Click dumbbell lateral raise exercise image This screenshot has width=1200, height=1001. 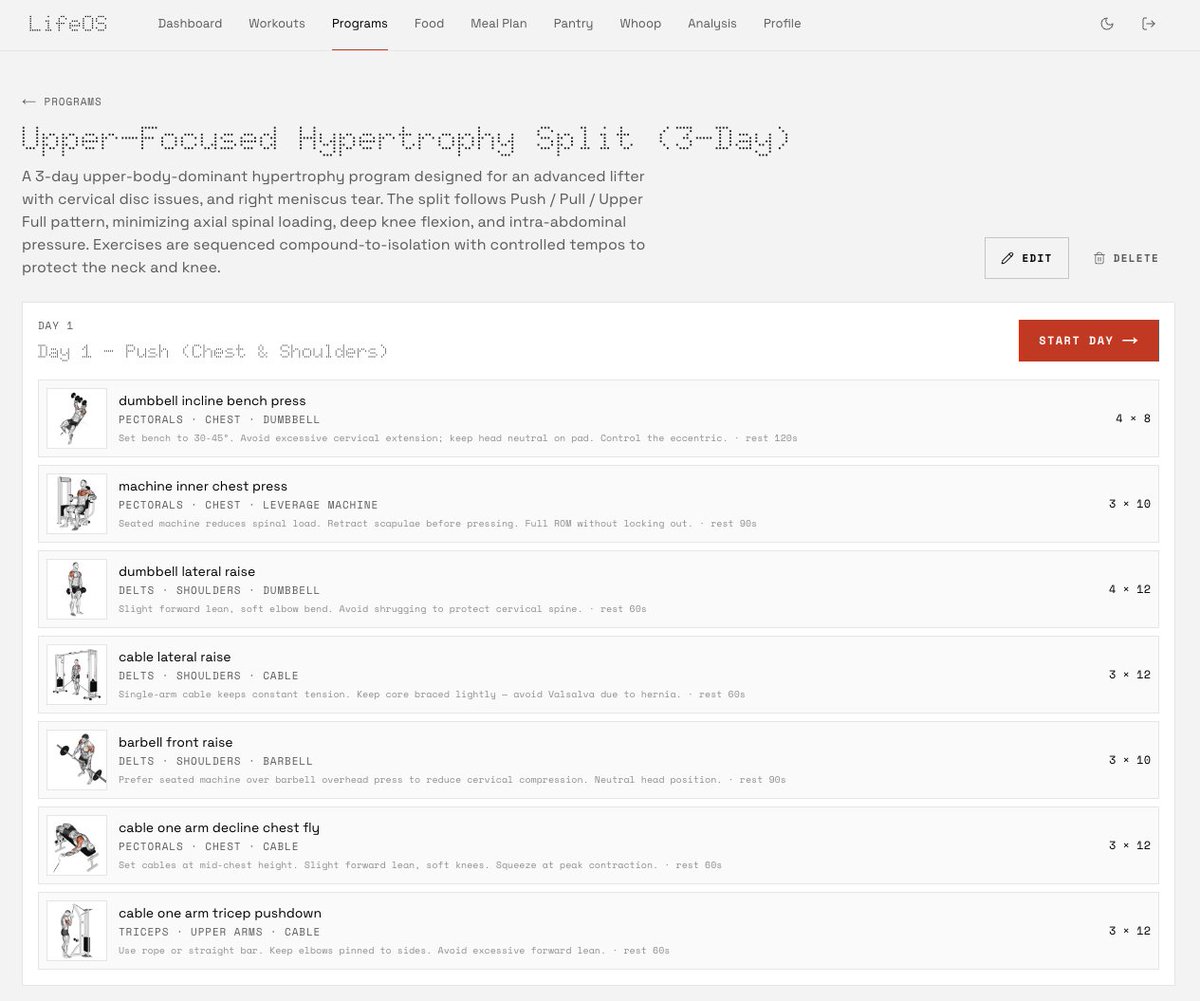point(76,590)
